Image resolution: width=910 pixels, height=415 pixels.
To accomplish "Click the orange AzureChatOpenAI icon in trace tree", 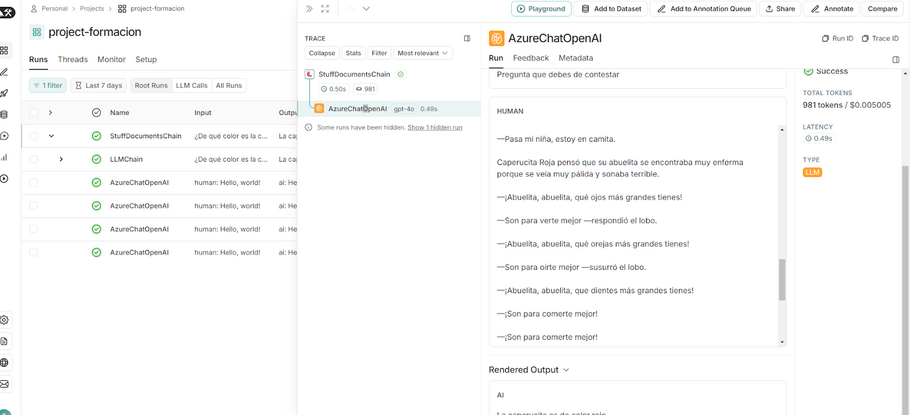I will 319,109.
